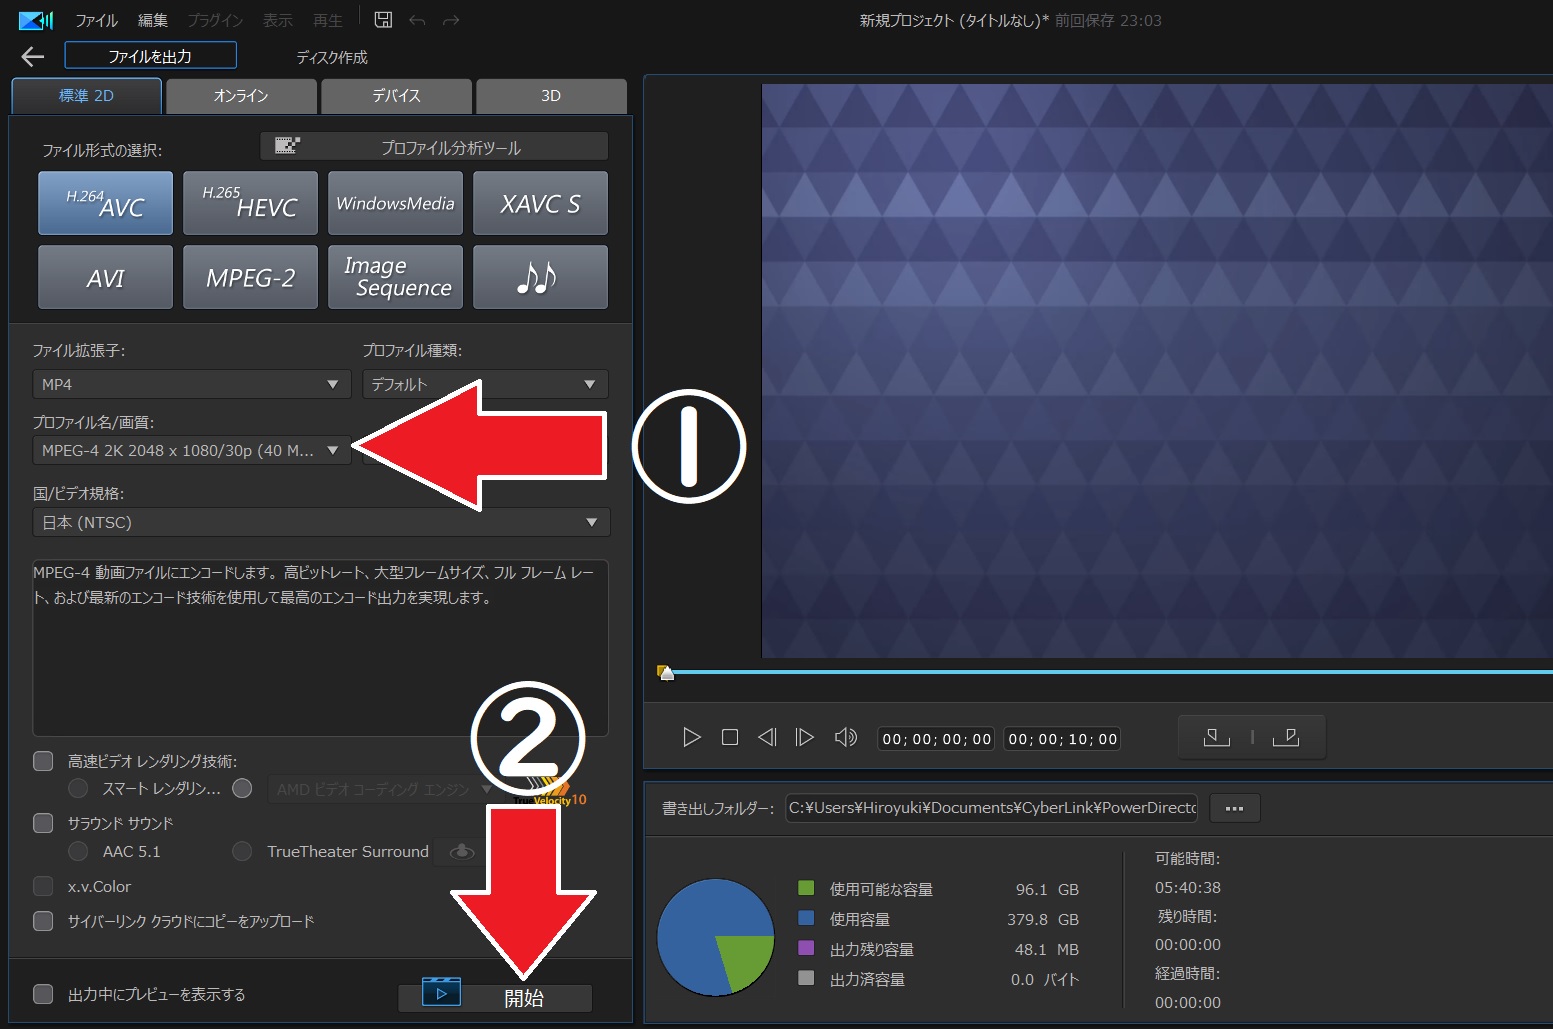Open the プラグイン menu
Screen dimensions: 1553x1029
pos(215,21)
